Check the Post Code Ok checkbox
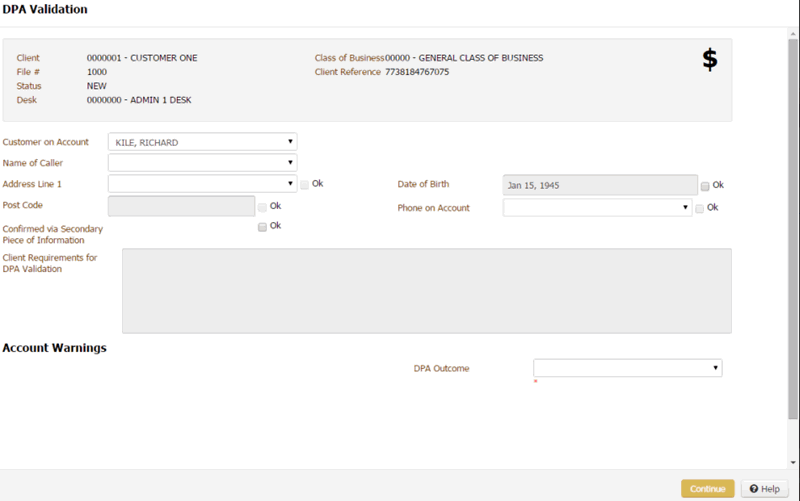This screenshot has height=501, width=800. click(262, 207)
